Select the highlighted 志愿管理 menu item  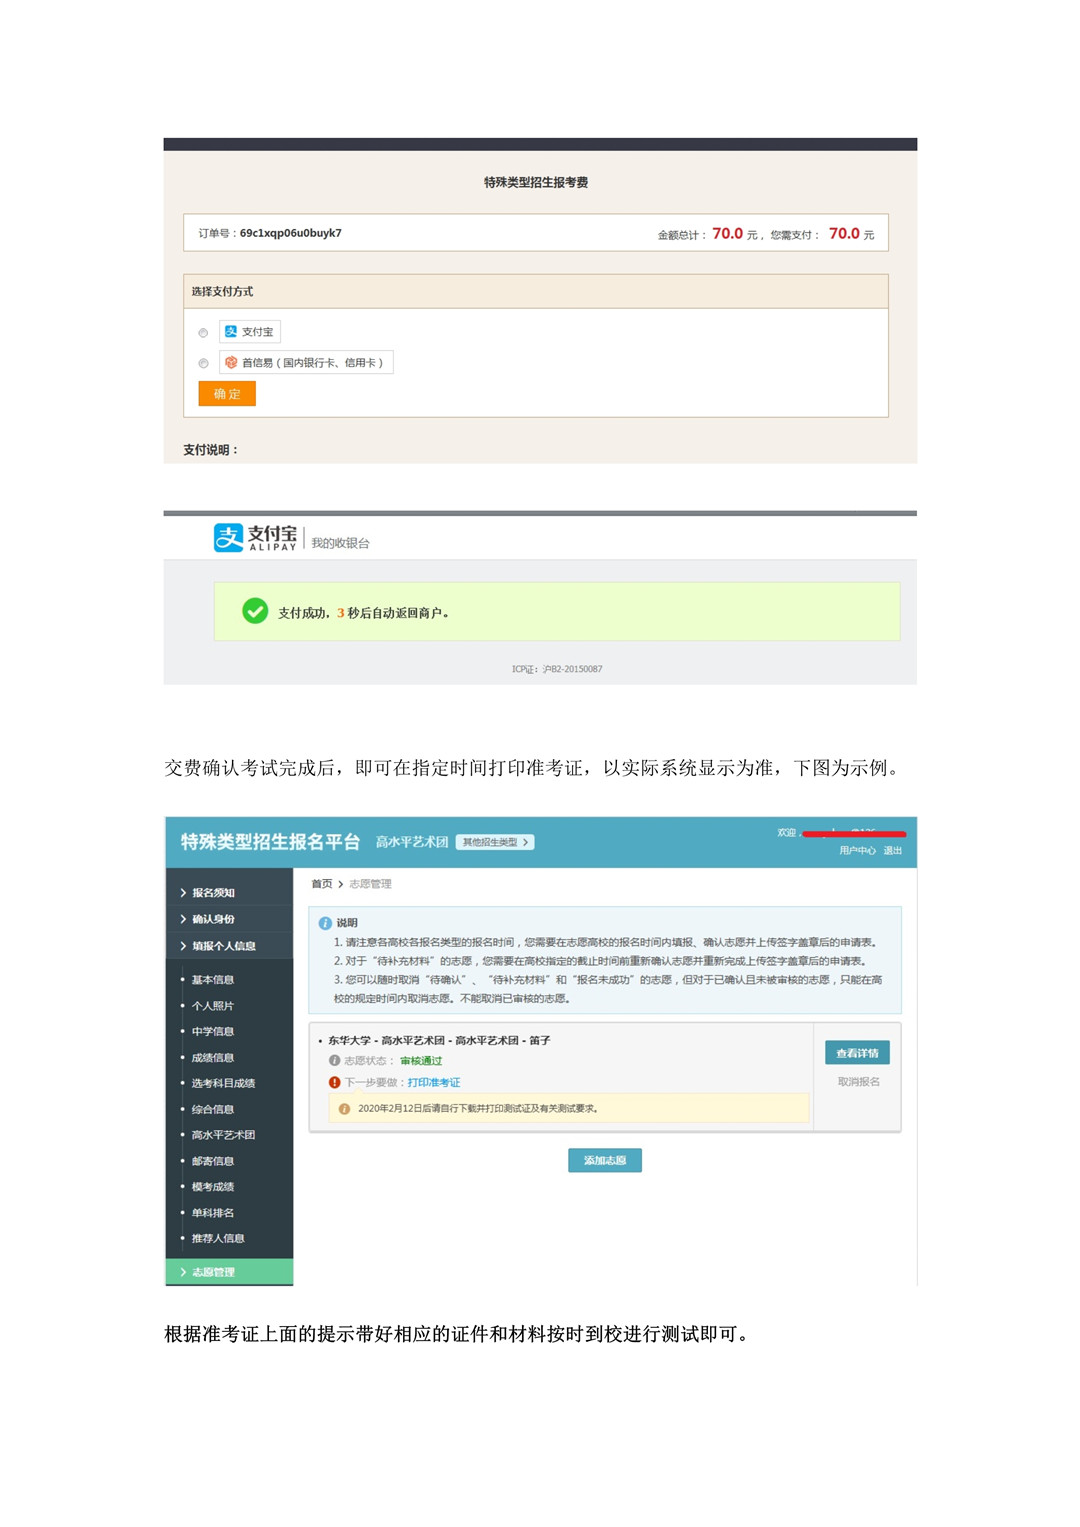(x=229, y=1272)
